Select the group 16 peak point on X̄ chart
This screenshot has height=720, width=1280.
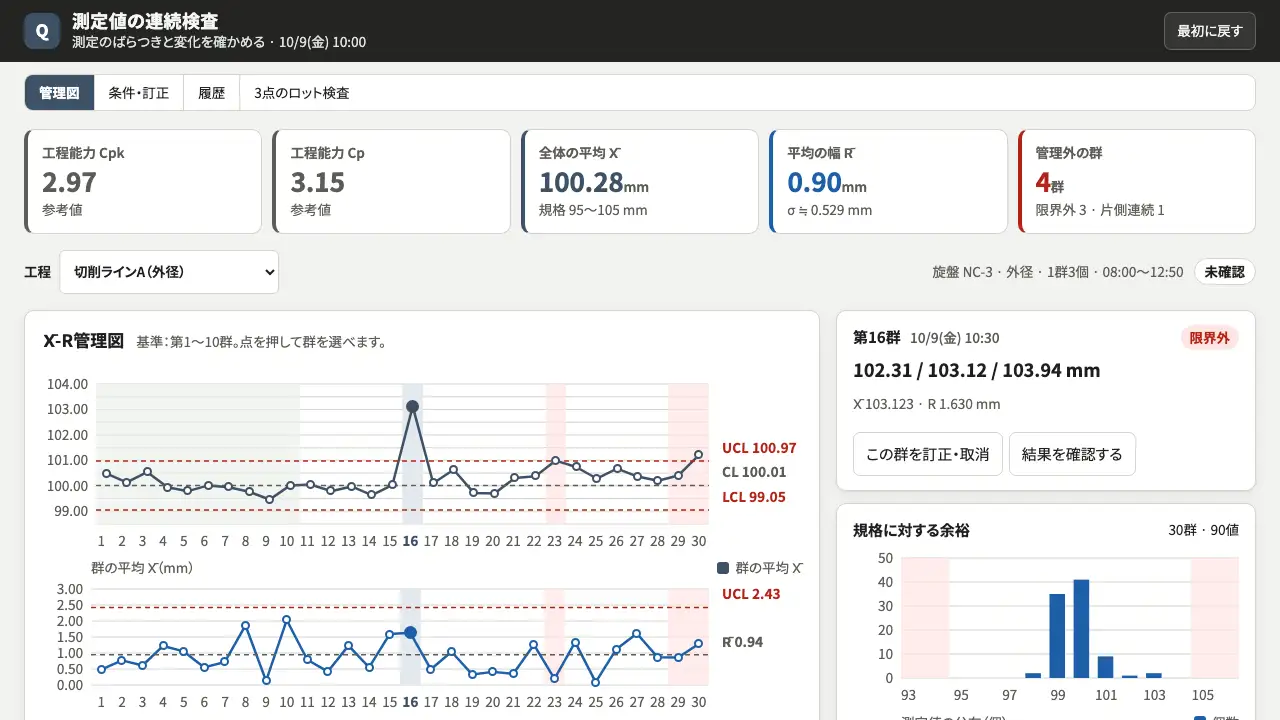pos(411,406)
